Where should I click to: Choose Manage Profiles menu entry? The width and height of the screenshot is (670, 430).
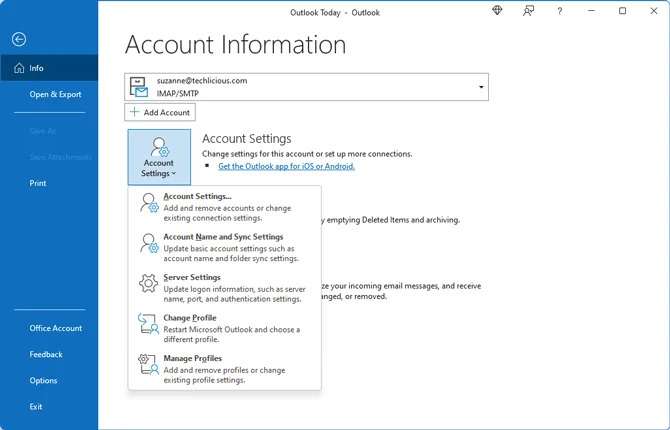point(224,369)
